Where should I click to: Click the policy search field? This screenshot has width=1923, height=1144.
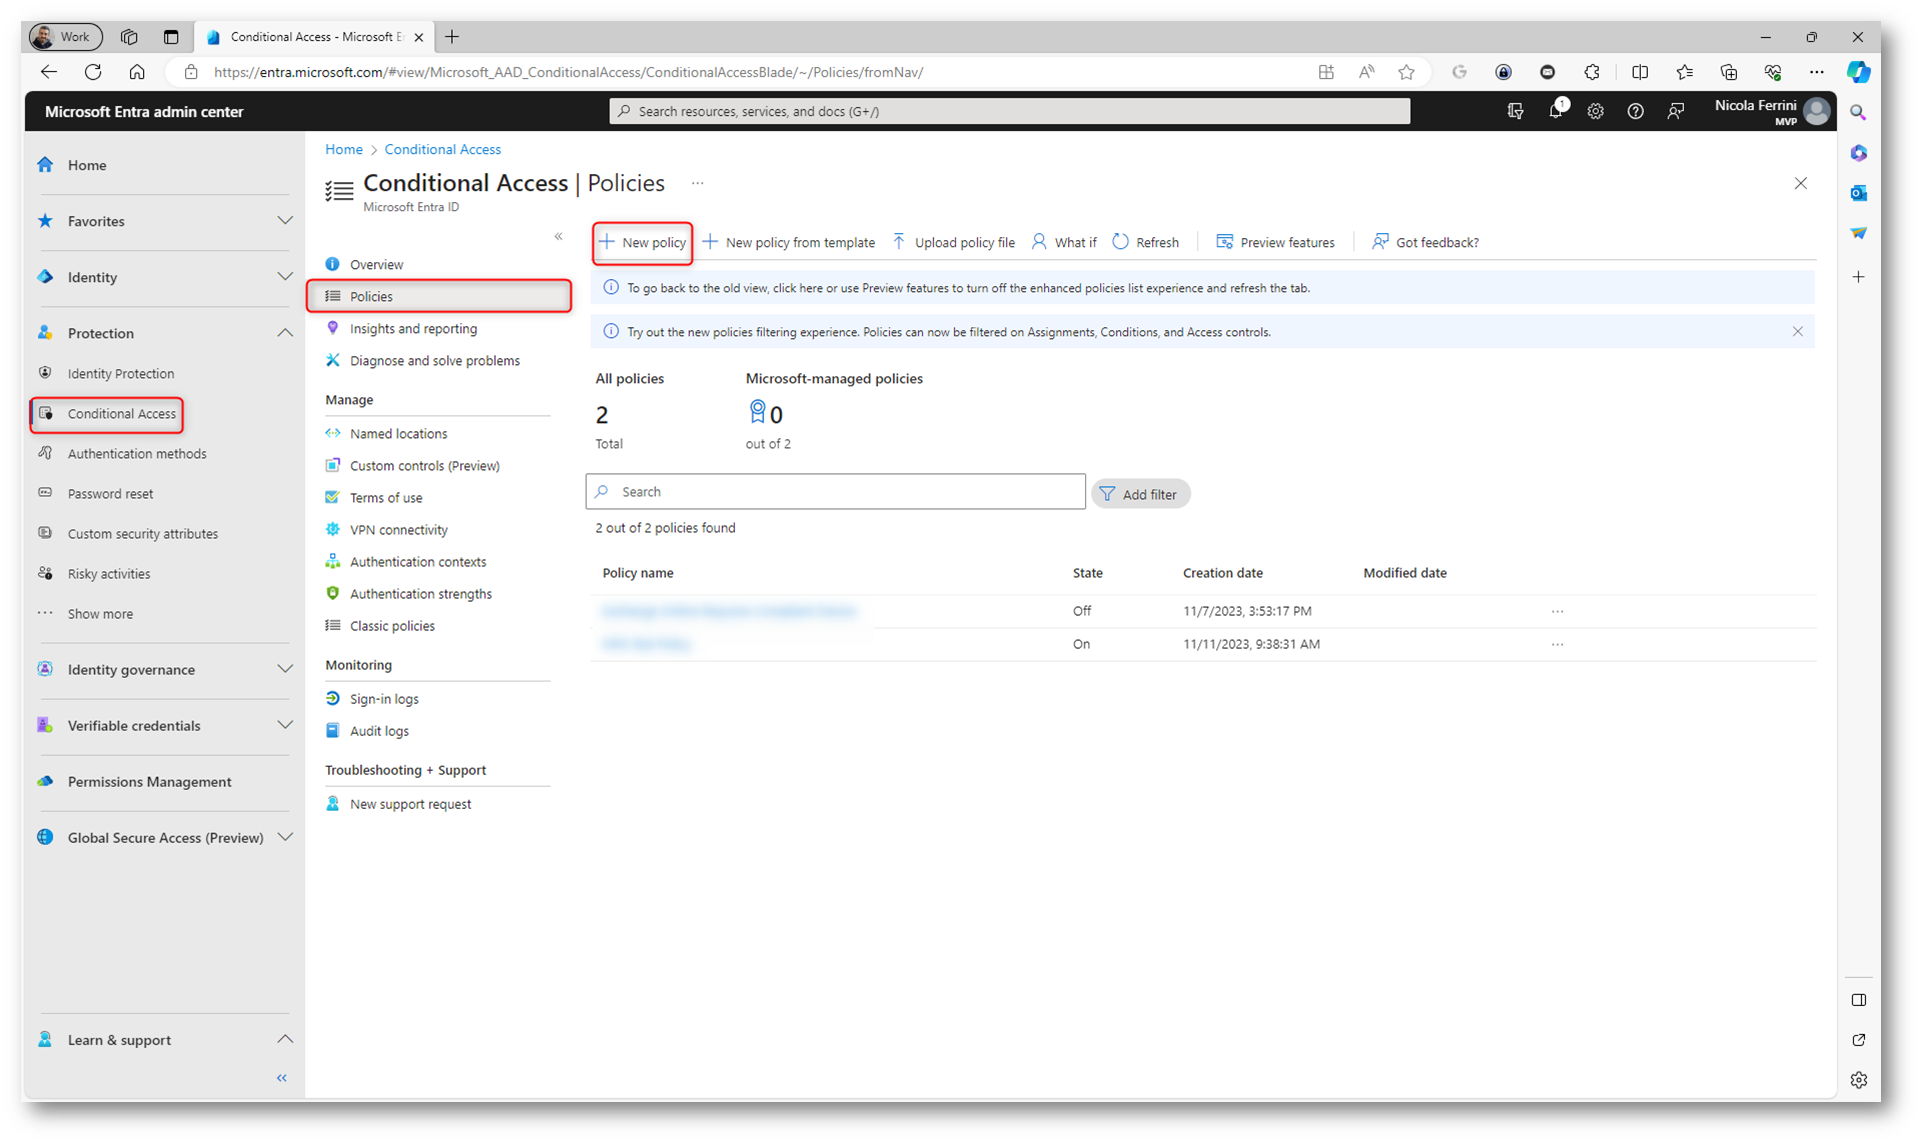coord(835,491)
